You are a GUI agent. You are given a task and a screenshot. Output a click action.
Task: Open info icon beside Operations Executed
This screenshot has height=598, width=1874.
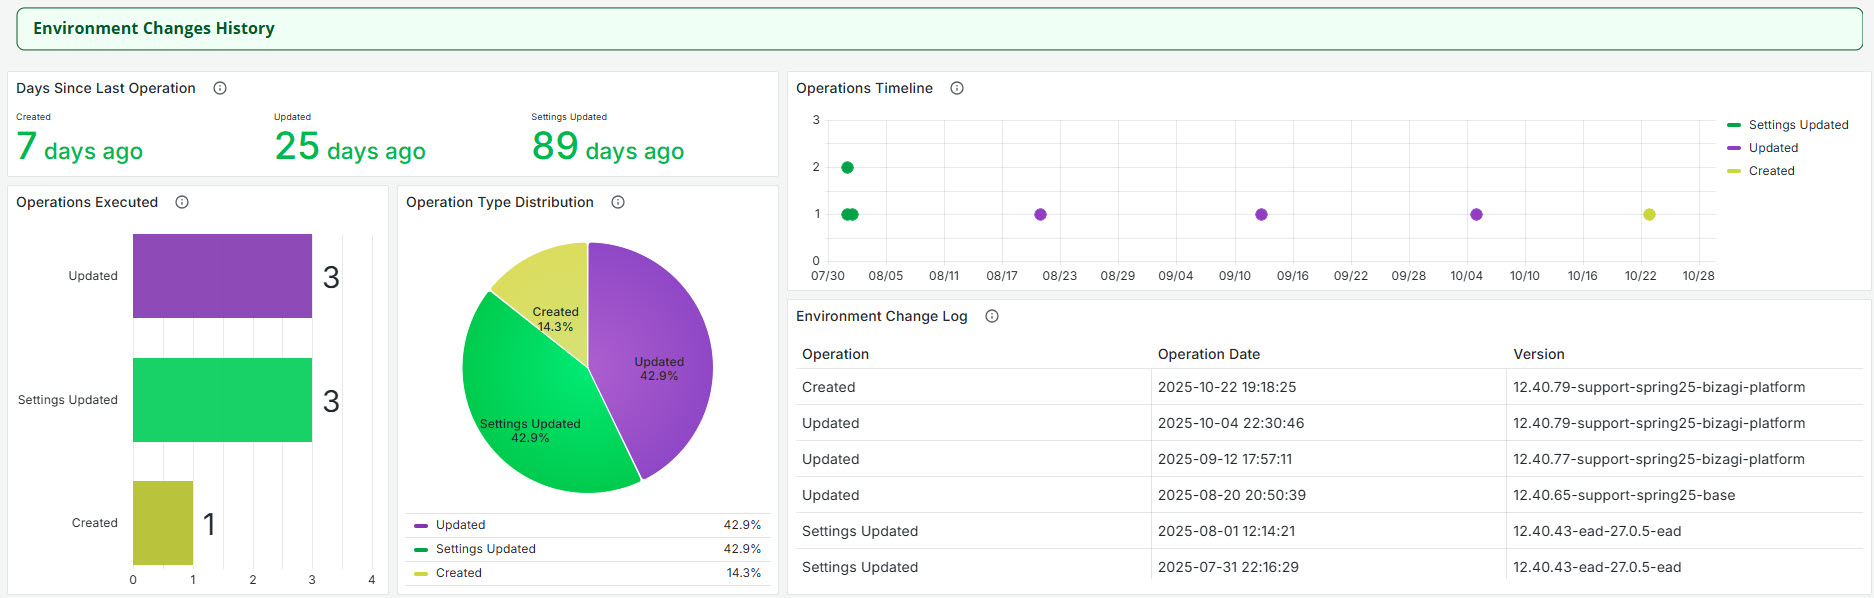coord(182,202)
